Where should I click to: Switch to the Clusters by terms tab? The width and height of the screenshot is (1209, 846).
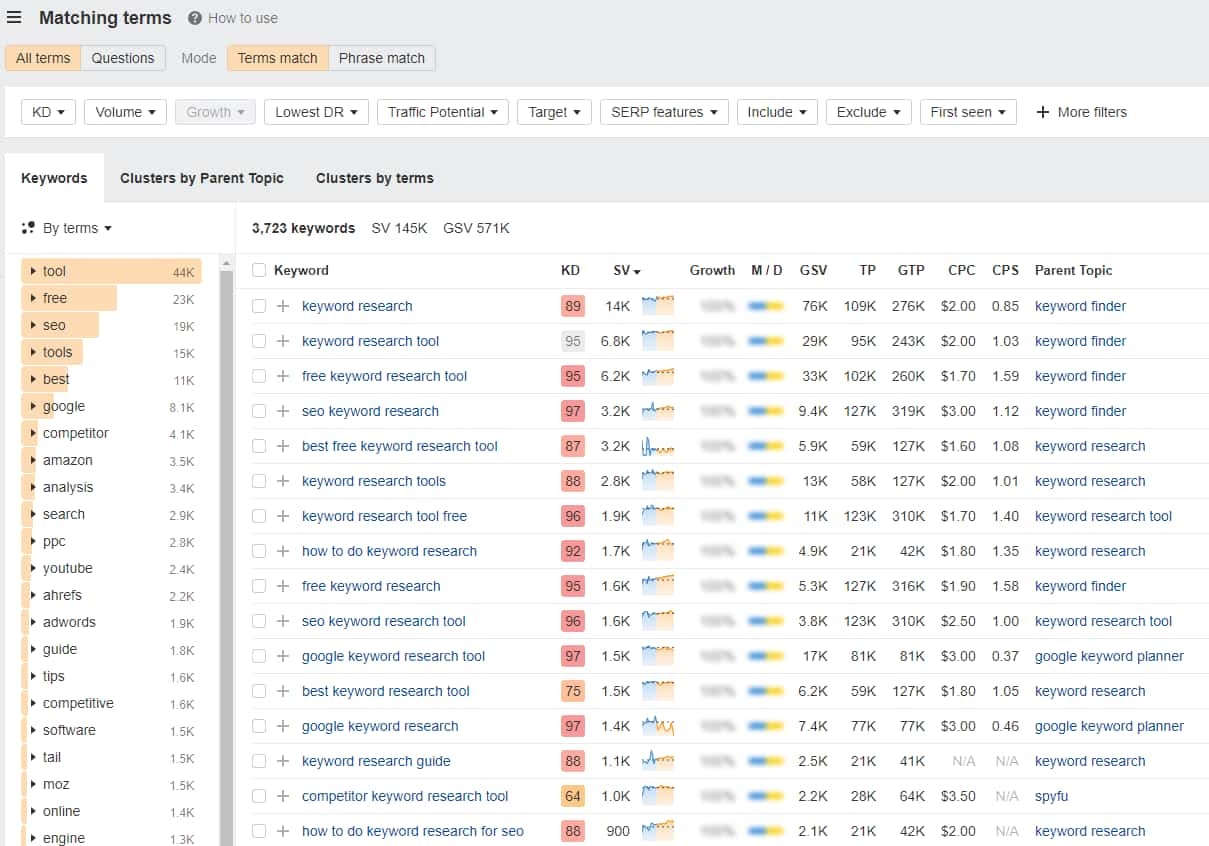[375, 178]
